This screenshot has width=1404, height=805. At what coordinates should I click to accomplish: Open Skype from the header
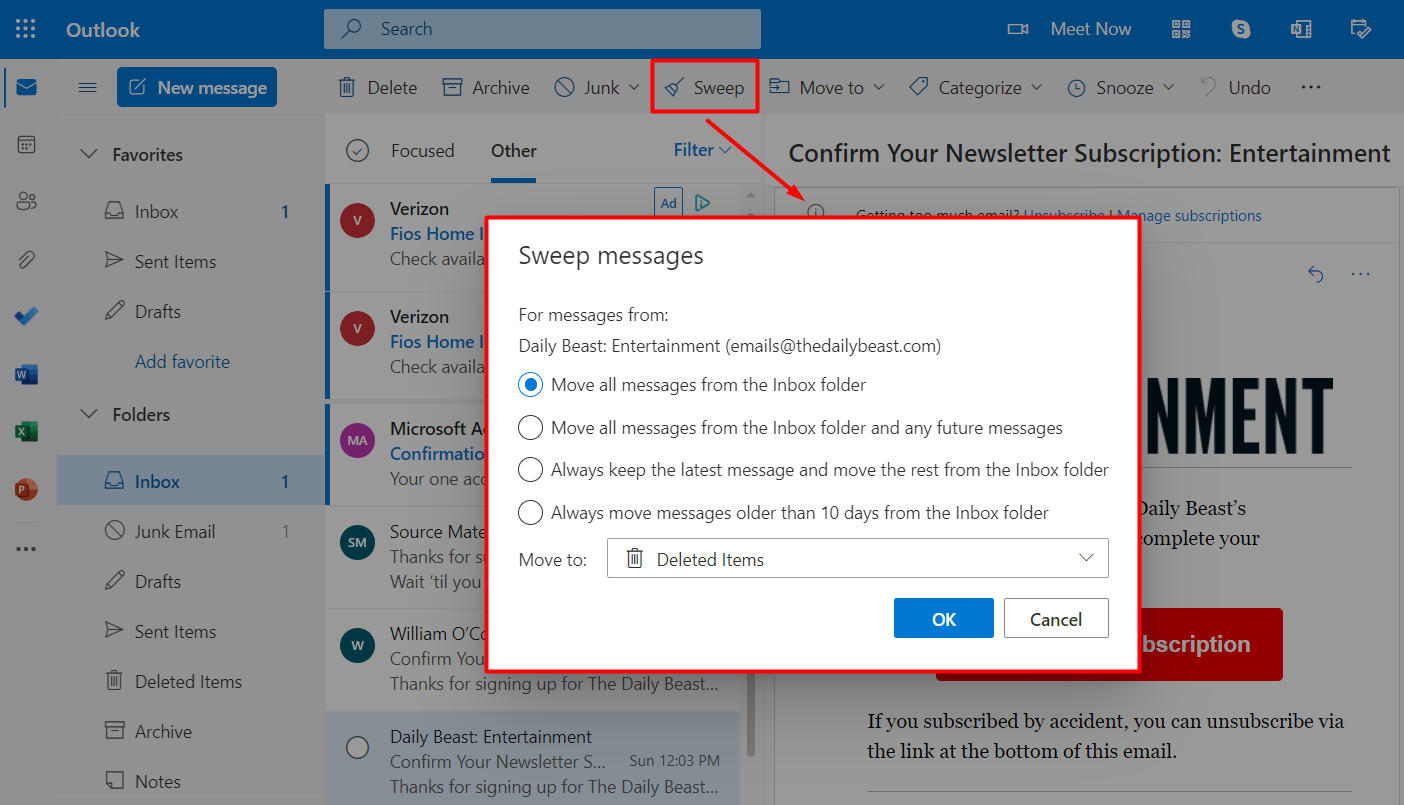pyautogui.click(x=1241, y=29)
